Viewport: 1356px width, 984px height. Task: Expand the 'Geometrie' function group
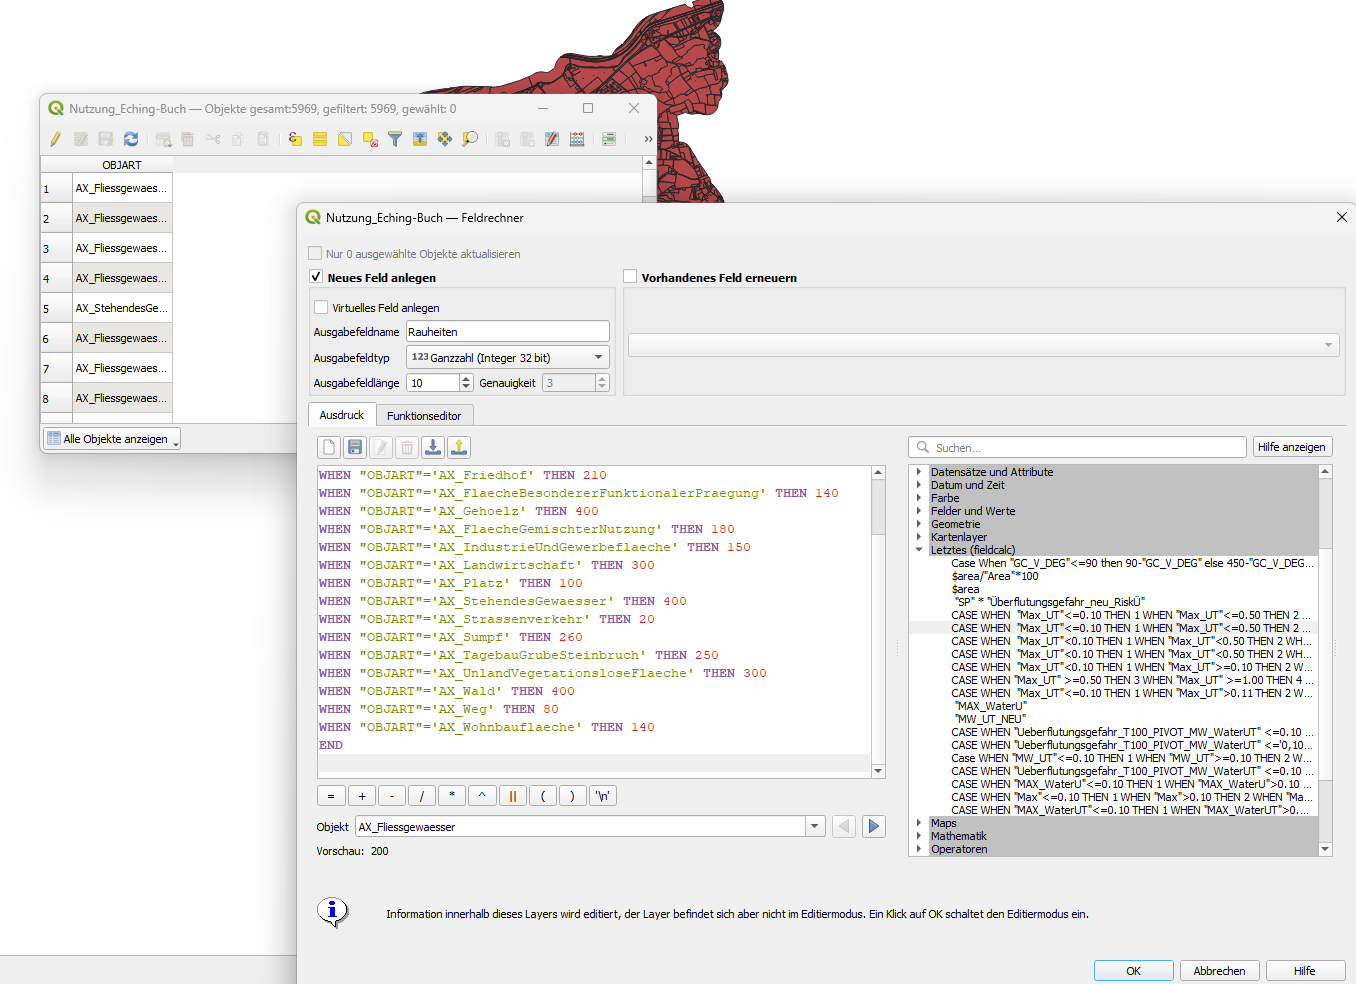pos(919,524)
